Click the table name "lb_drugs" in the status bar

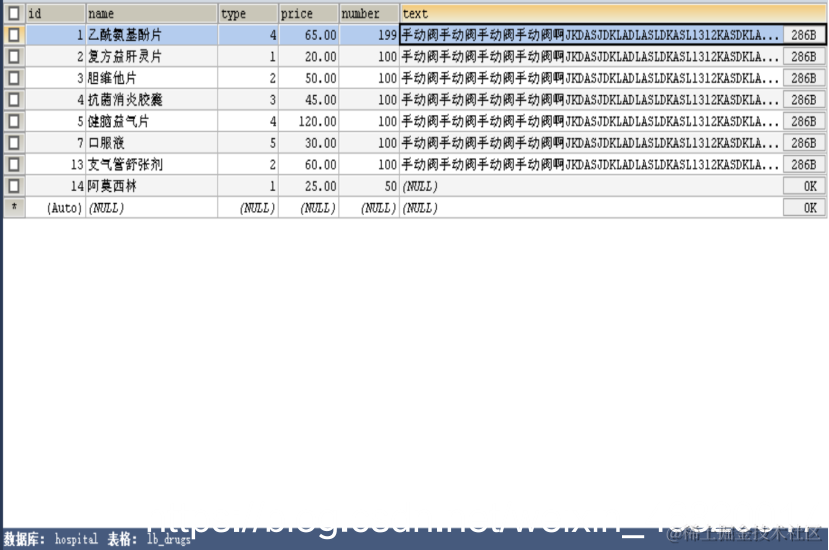pyautogui.click(x=169, y=539)
